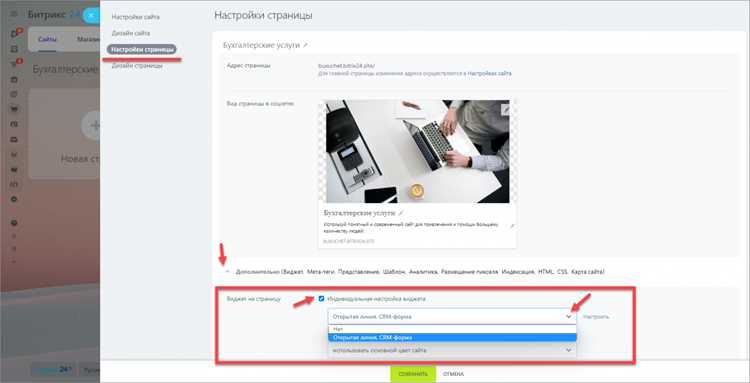Click pencil beside preview card title
Image resolution: width=750 pixels, height=383 pixels.
point(401,213)
